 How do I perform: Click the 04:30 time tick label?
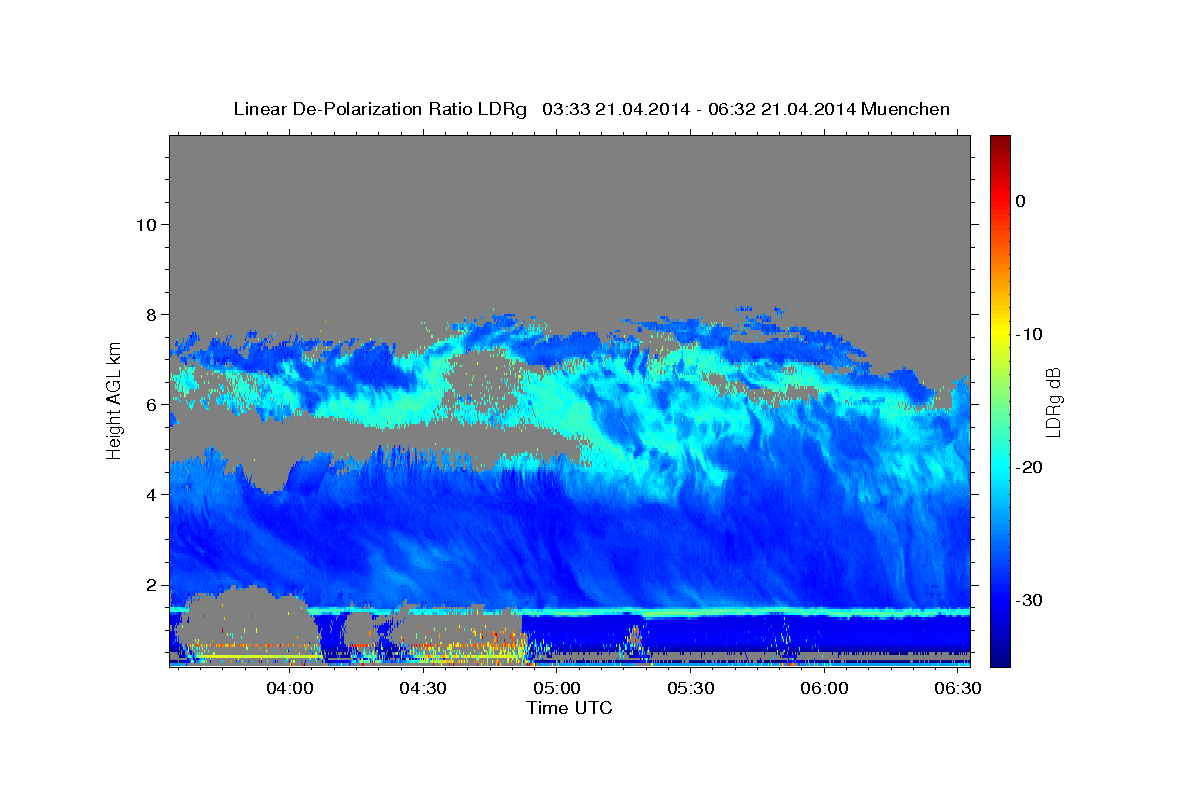(x=424, y=689)
